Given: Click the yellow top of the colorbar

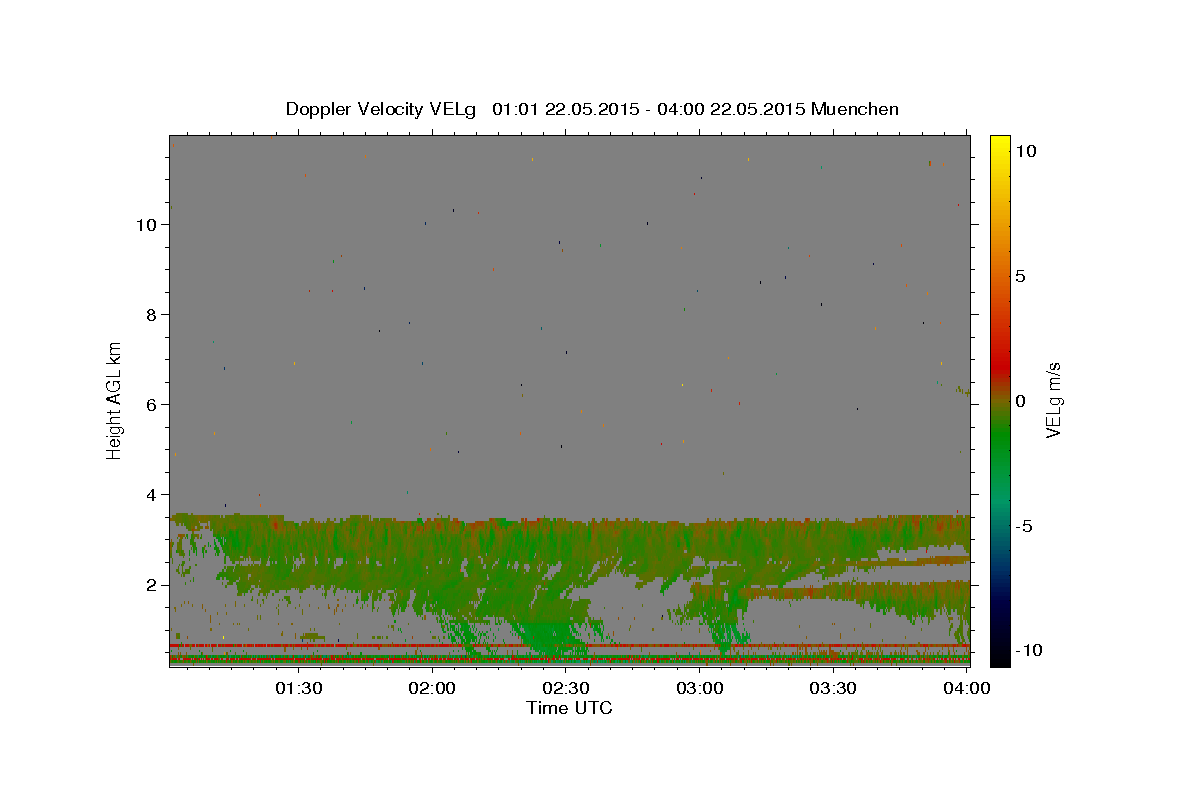Looking at the screenshot, I should [x=1000, y=145].
